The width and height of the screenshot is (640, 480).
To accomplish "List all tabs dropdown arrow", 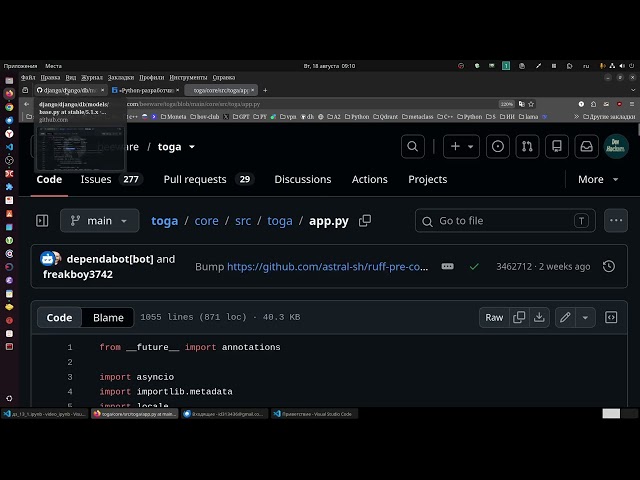I will click(x=633, y=90).
